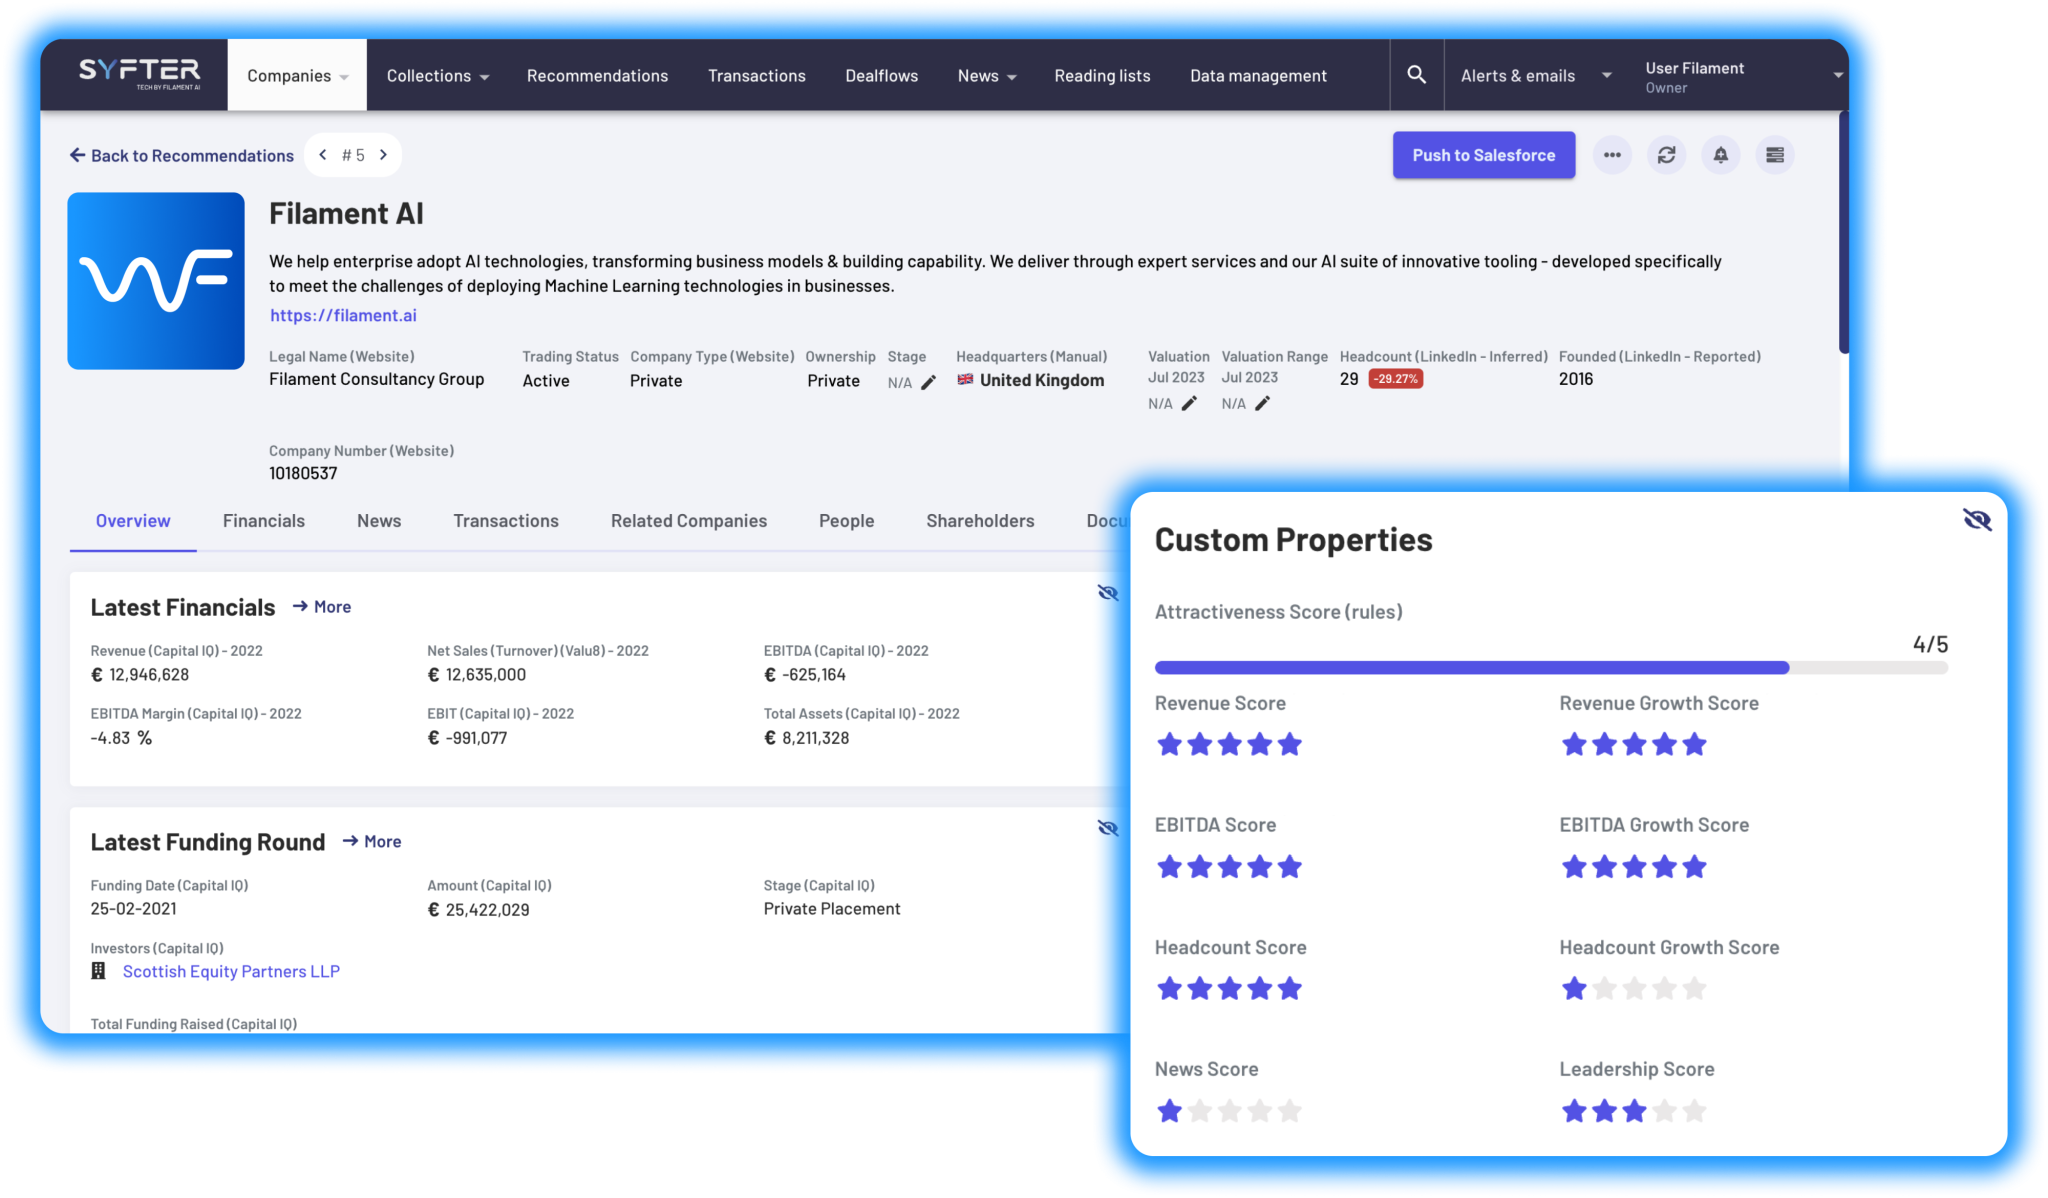This screenshot has height=1198, width=2048.
Task: Click the Push to Salesforce button
Action: coord(1484,155)
